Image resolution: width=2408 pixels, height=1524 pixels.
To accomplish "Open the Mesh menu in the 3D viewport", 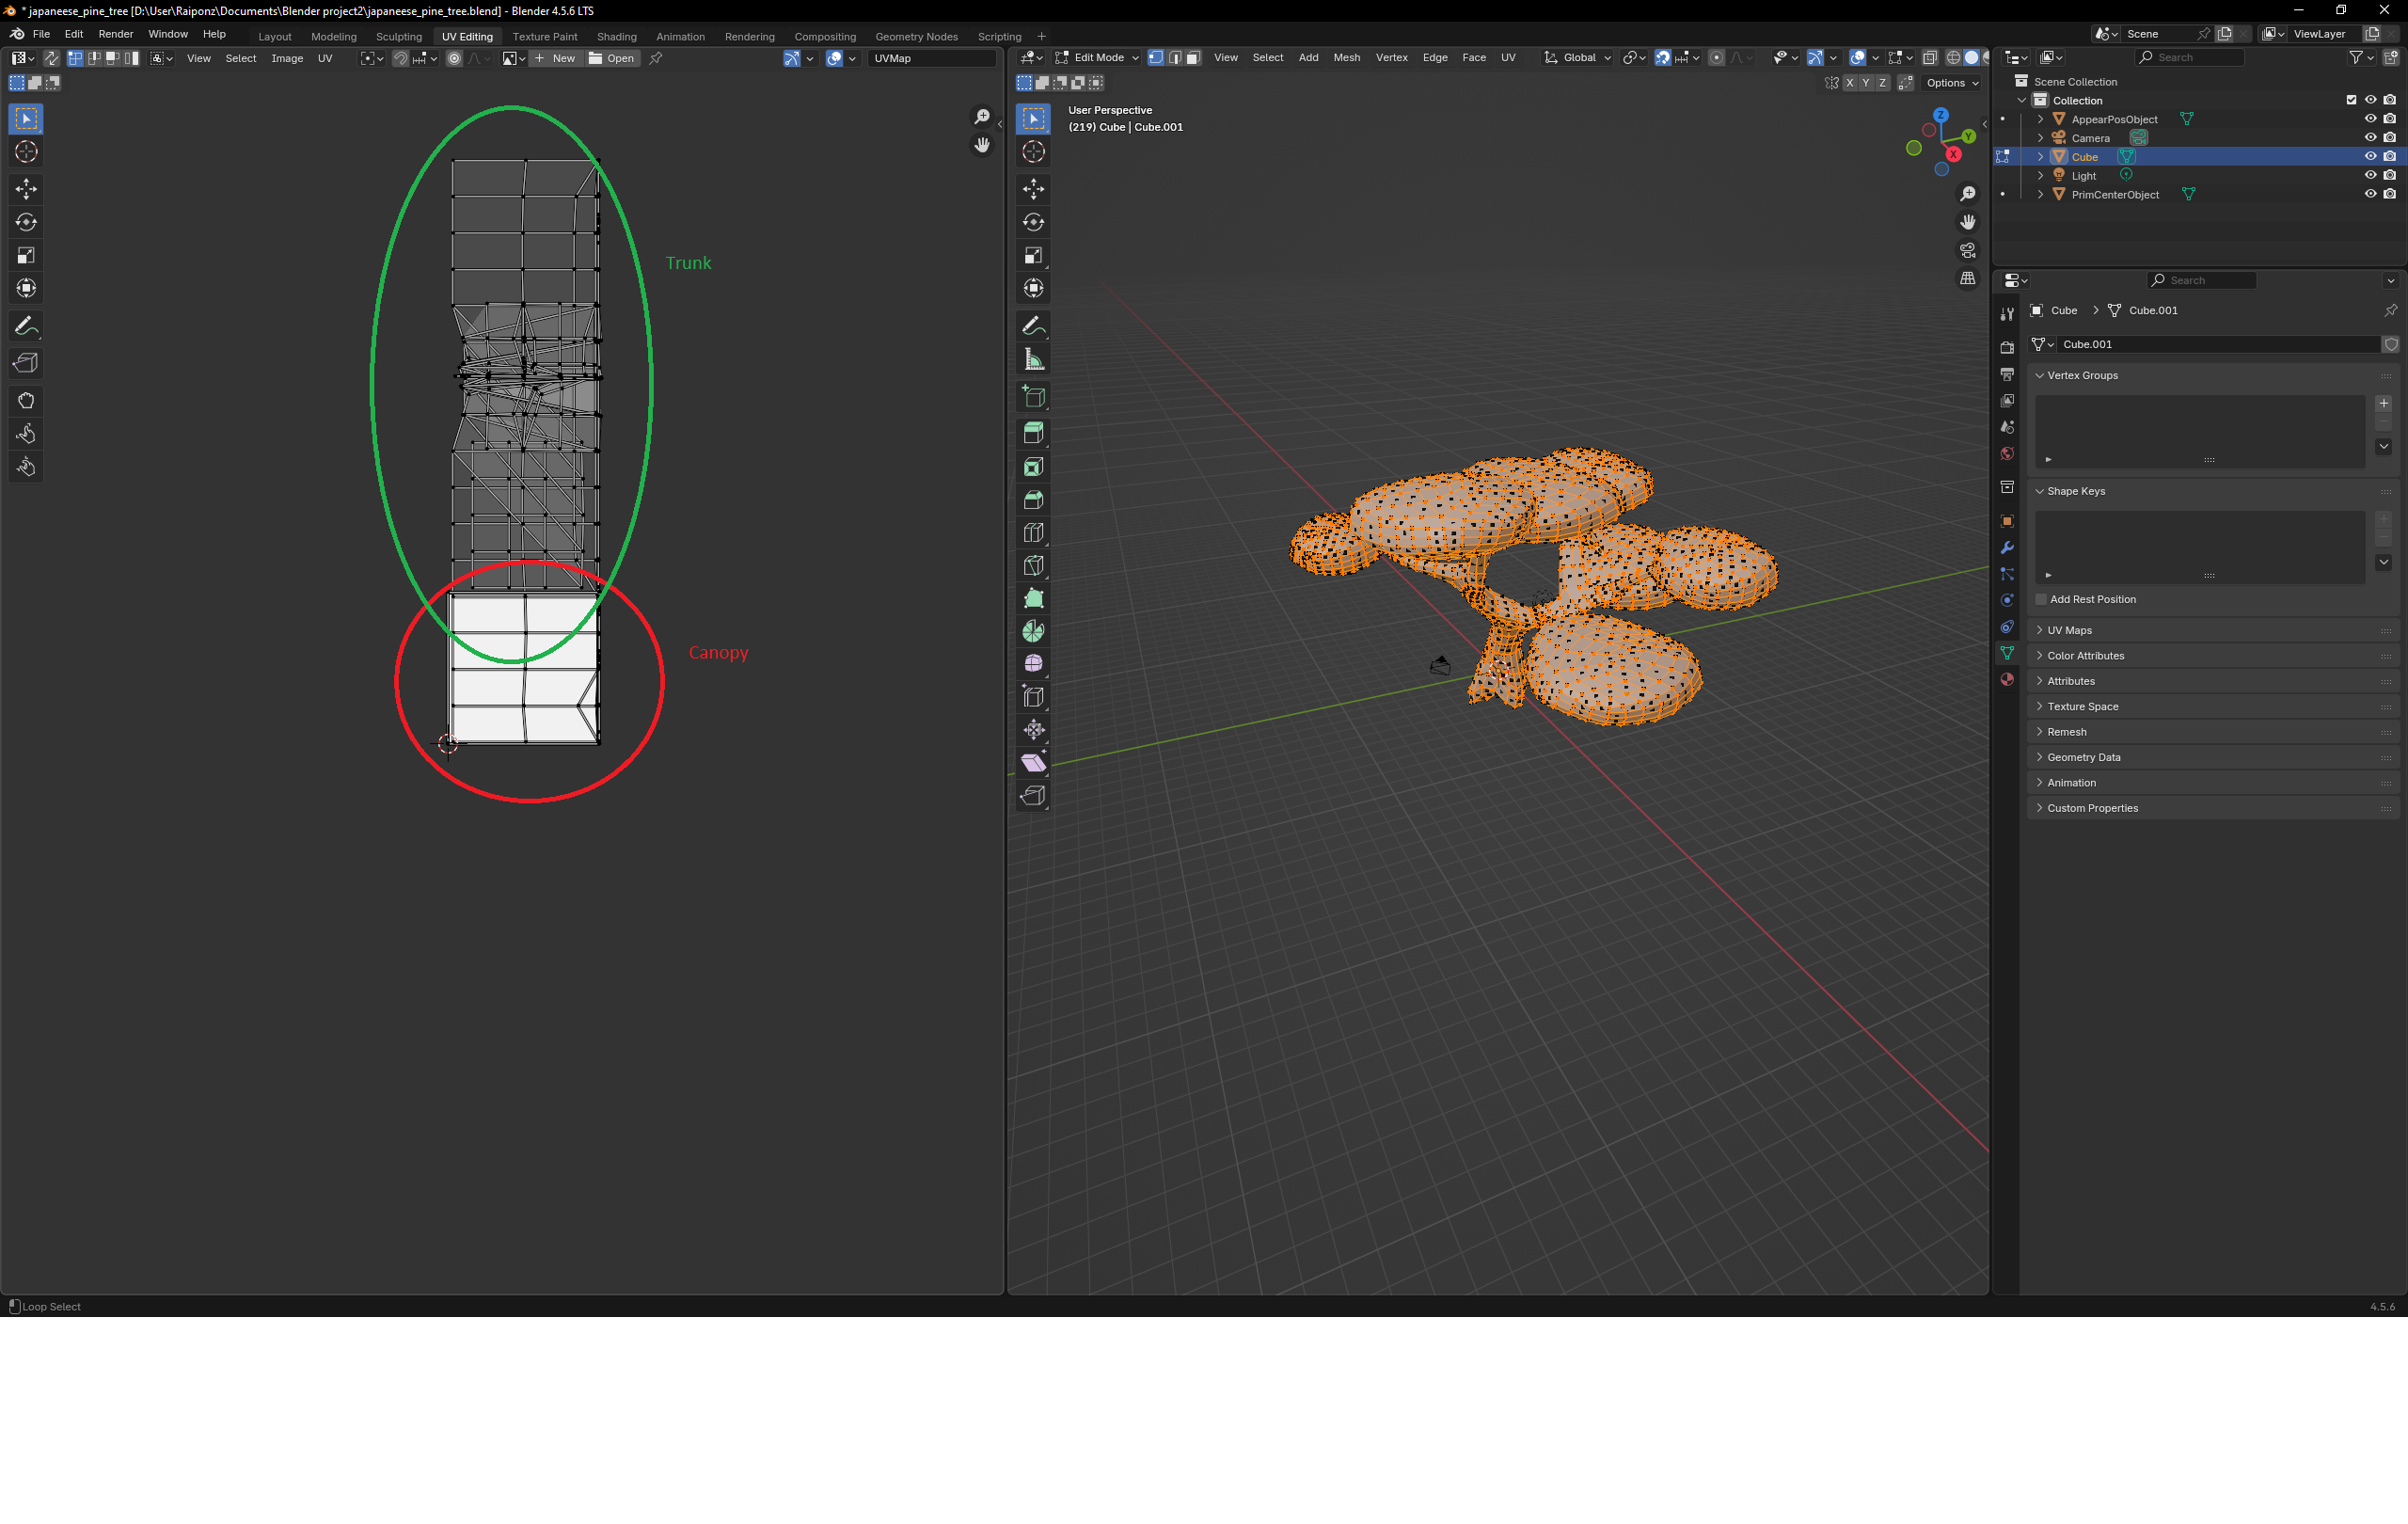I will coord(1346,58).
